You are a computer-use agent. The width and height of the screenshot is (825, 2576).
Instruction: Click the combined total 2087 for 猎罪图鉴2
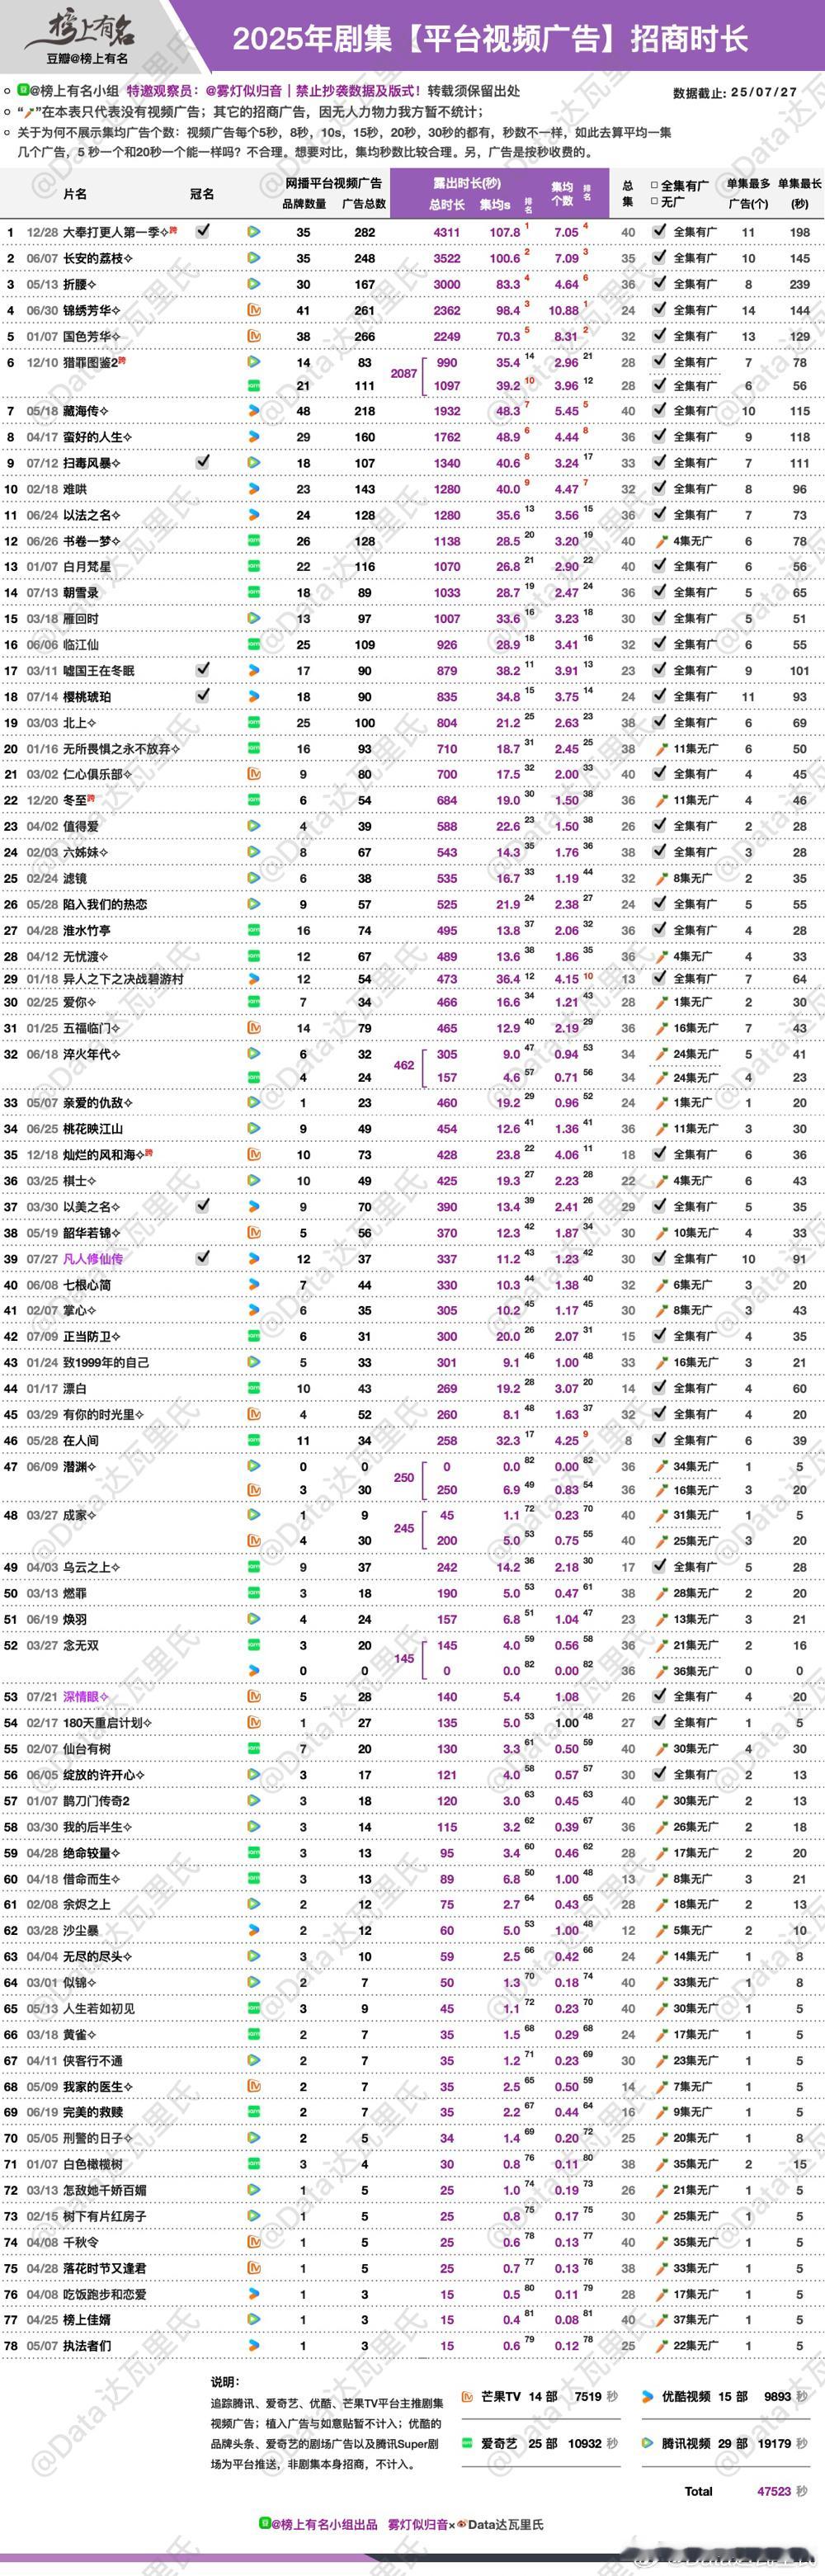coord(404,374)
